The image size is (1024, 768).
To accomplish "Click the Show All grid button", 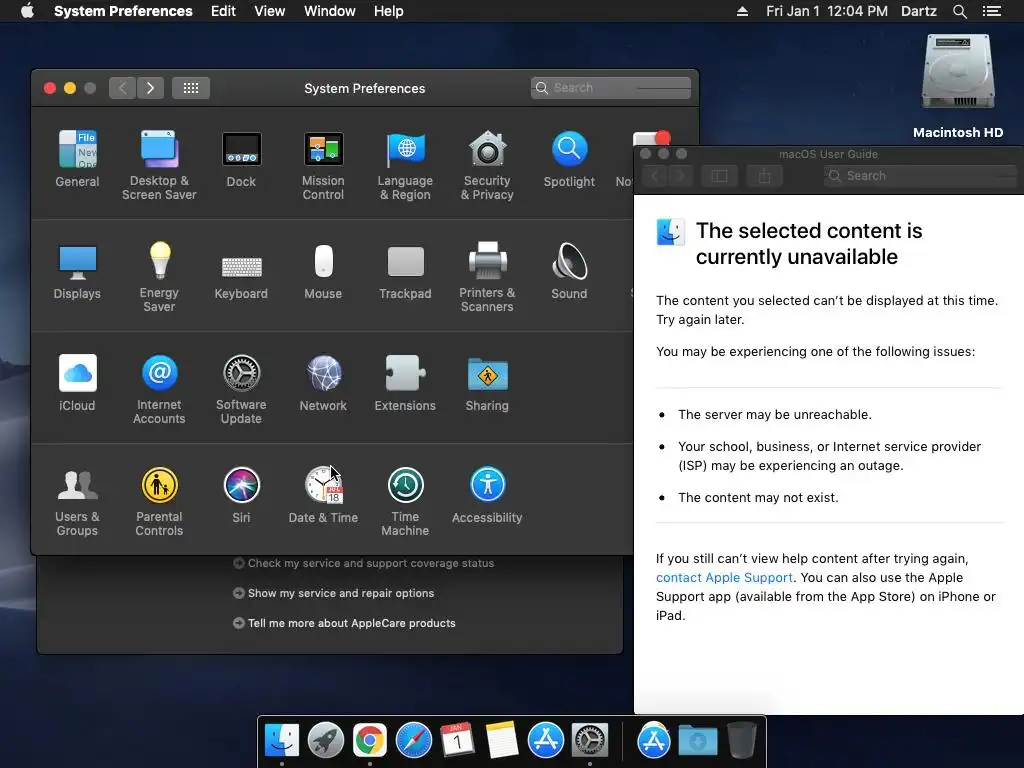I will point(191,88).
